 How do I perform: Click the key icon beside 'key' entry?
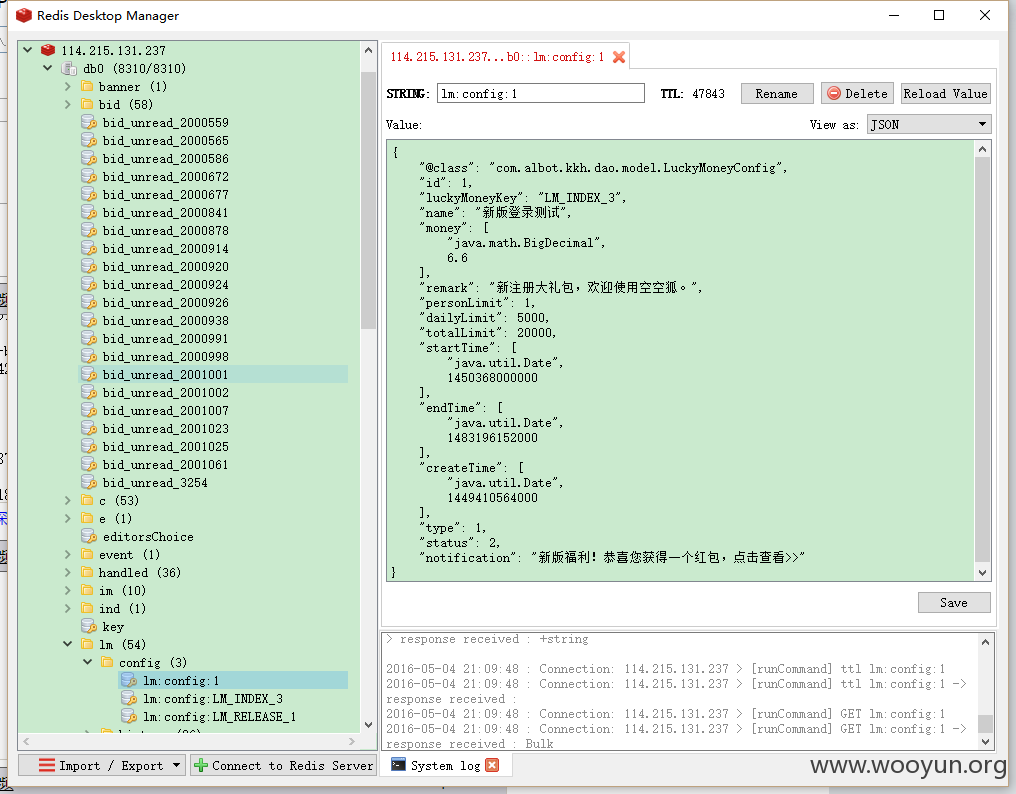(x=89, y=626)
